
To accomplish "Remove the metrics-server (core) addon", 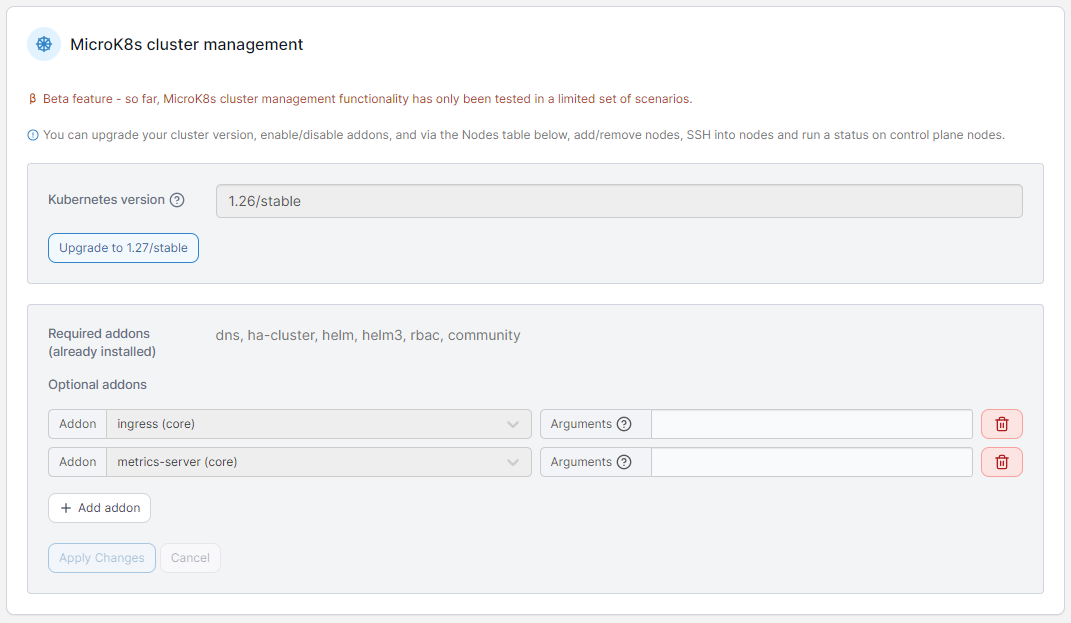I will (x=1001, y=462).
